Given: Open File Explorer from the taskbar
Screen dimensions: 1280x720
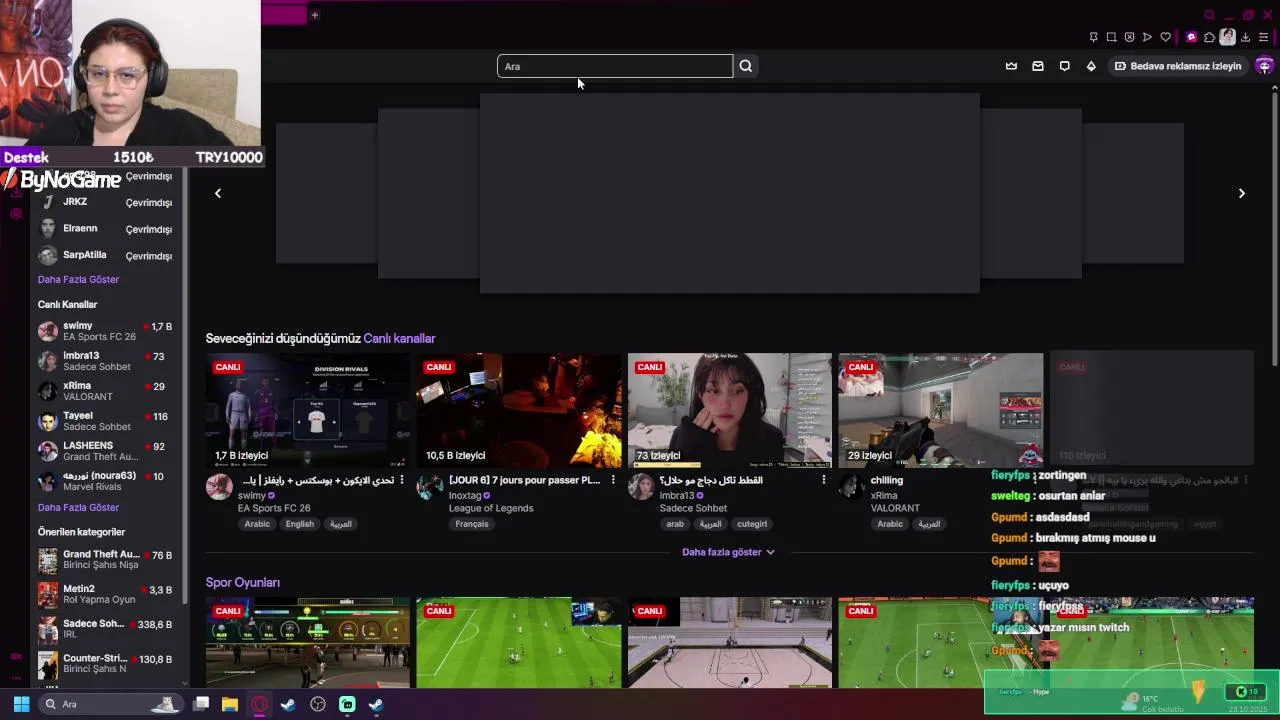Looking at the screenshot, I should point(230,704).
